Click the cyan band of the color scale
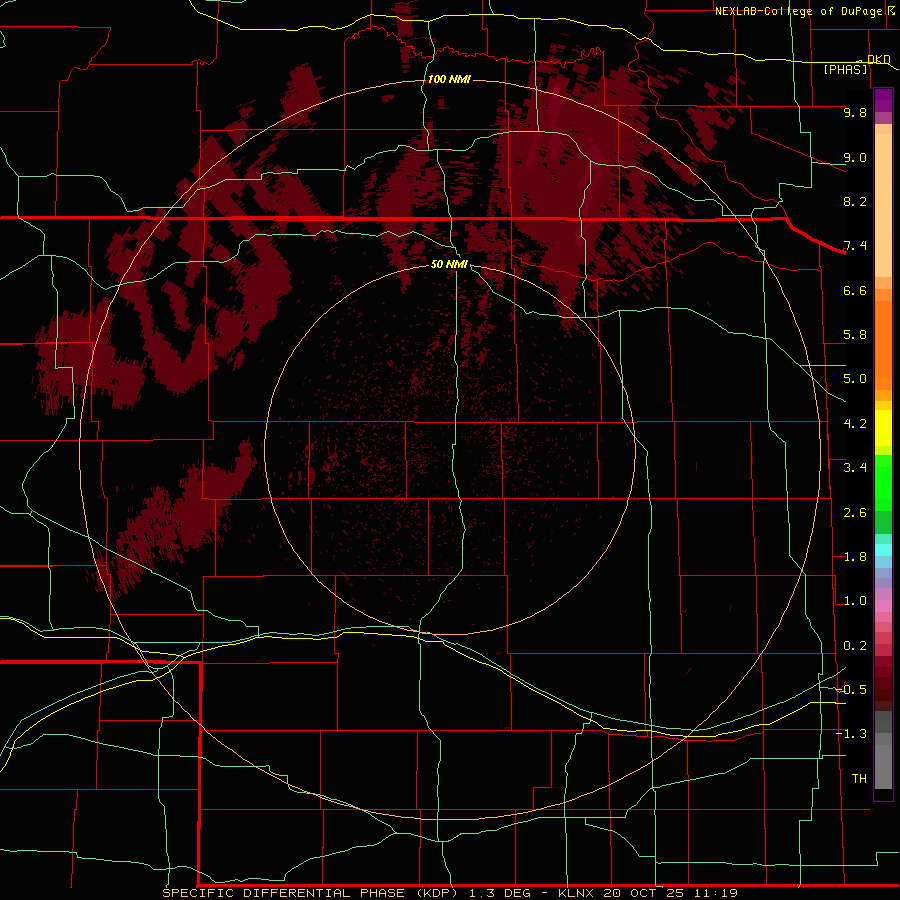 click(x=883, y=550)
